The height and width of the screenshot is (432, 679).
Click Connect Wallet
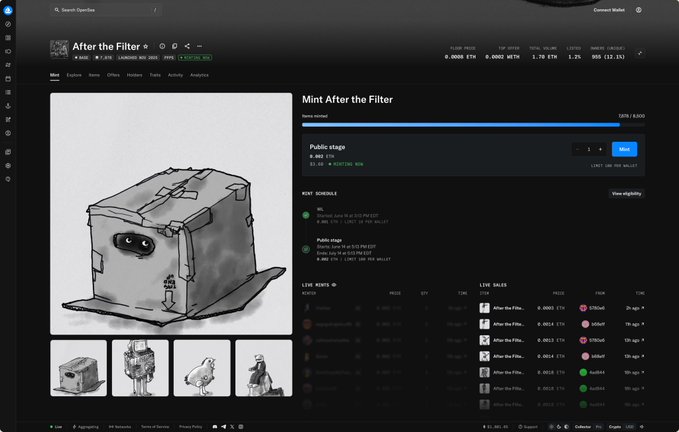(x=609, y=10)
